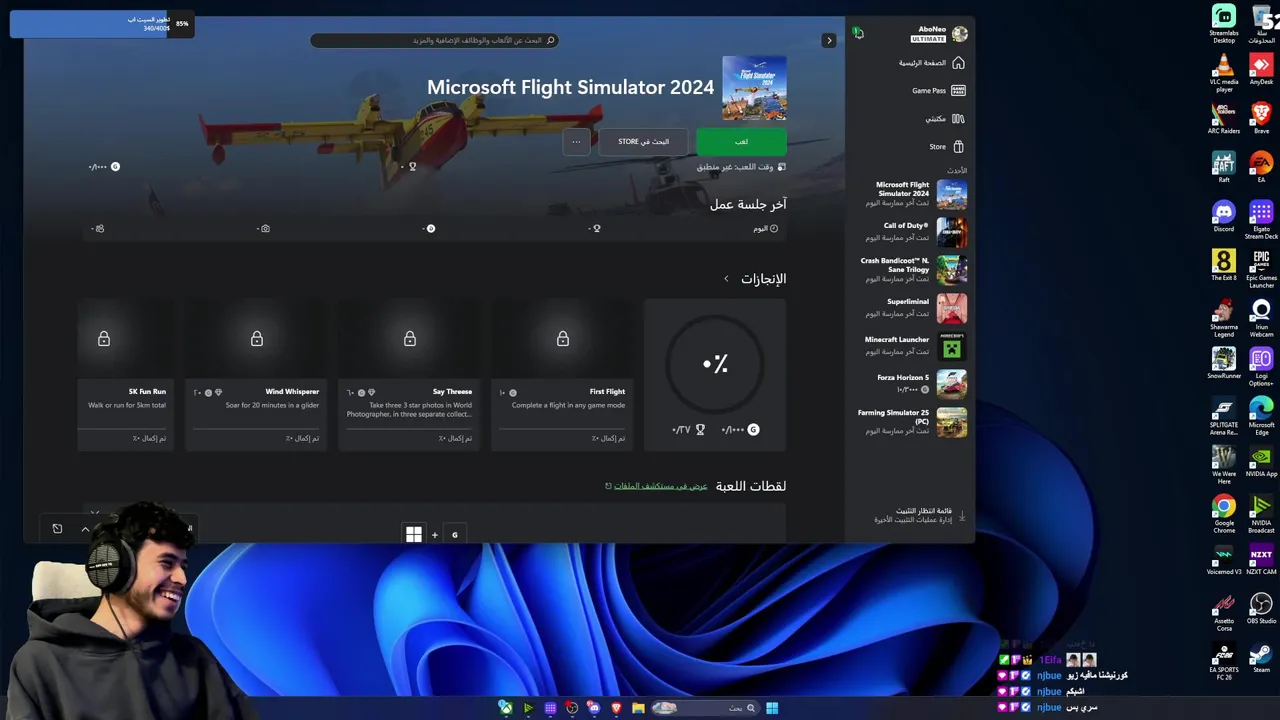Launch Discord desktop icon
This screenshot has height=720, width=1280.
tap(1224, 216)
